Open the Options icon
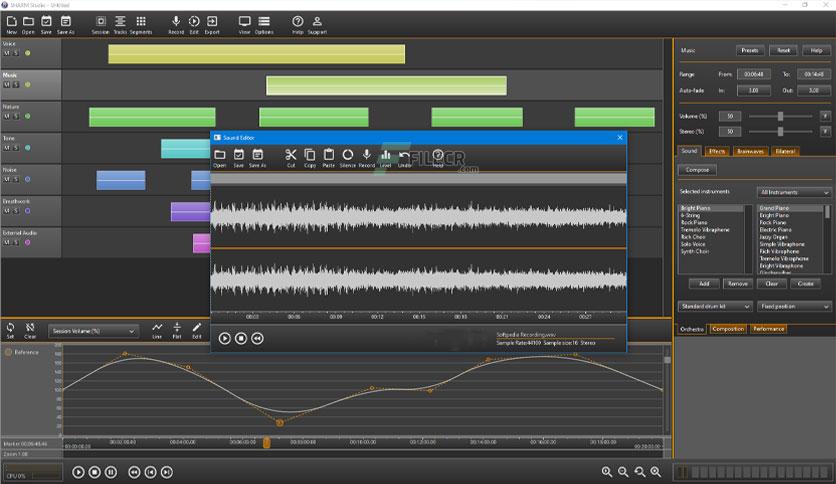836x484 pixels. (x=264, y=25)
